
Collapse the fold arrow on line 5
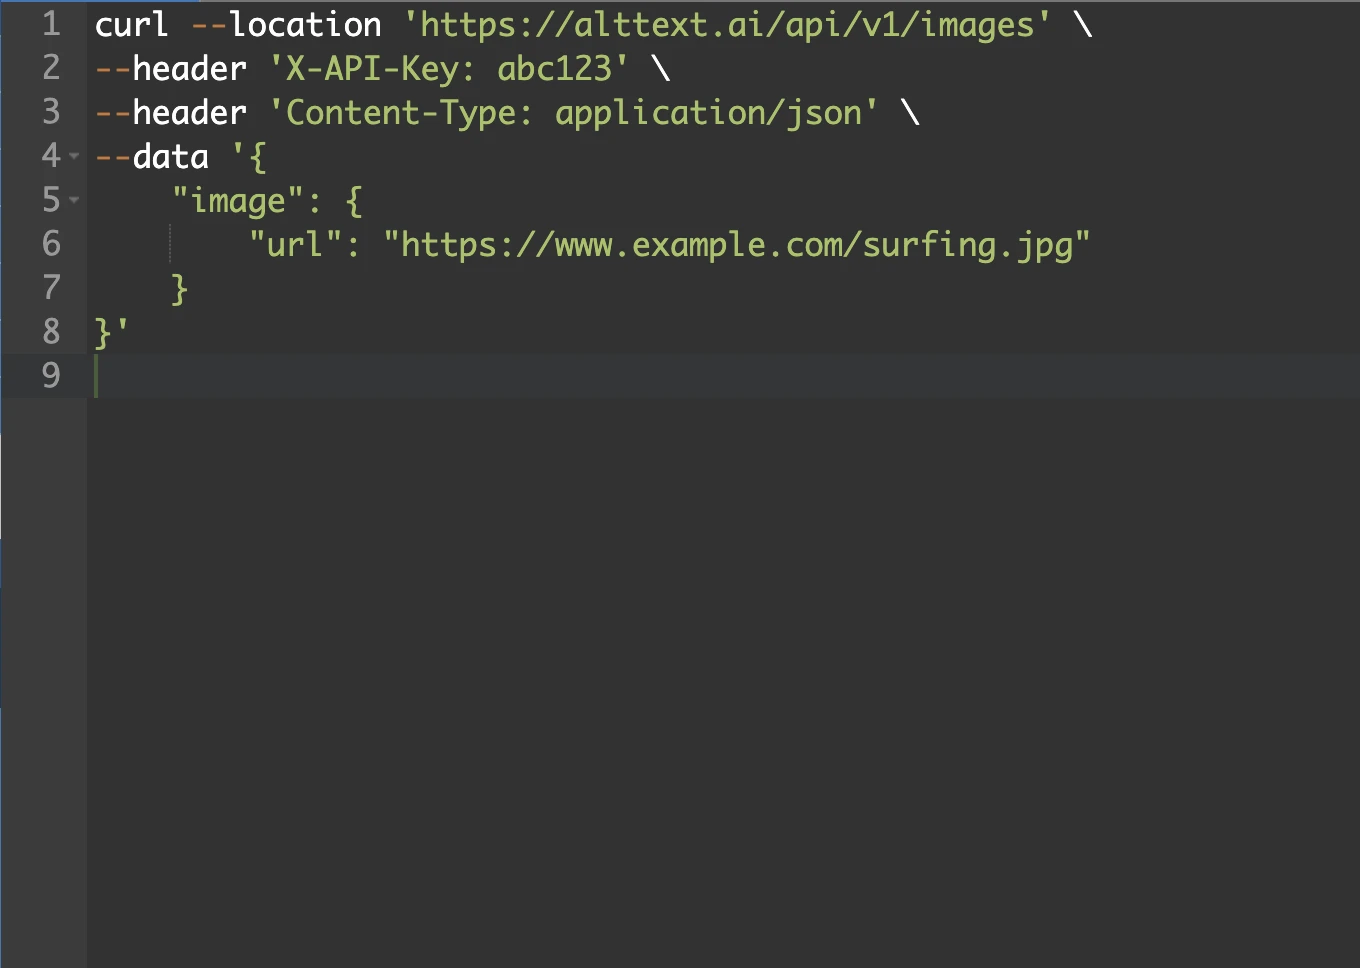pyautogui.click(x=74, y=200)
